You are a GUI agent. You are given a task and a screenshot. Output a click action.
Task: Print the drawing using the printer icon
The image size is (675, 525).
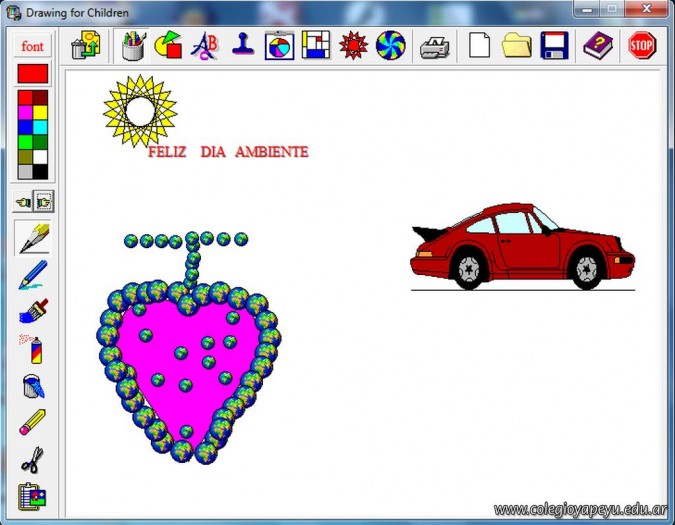tap(435, 45)
